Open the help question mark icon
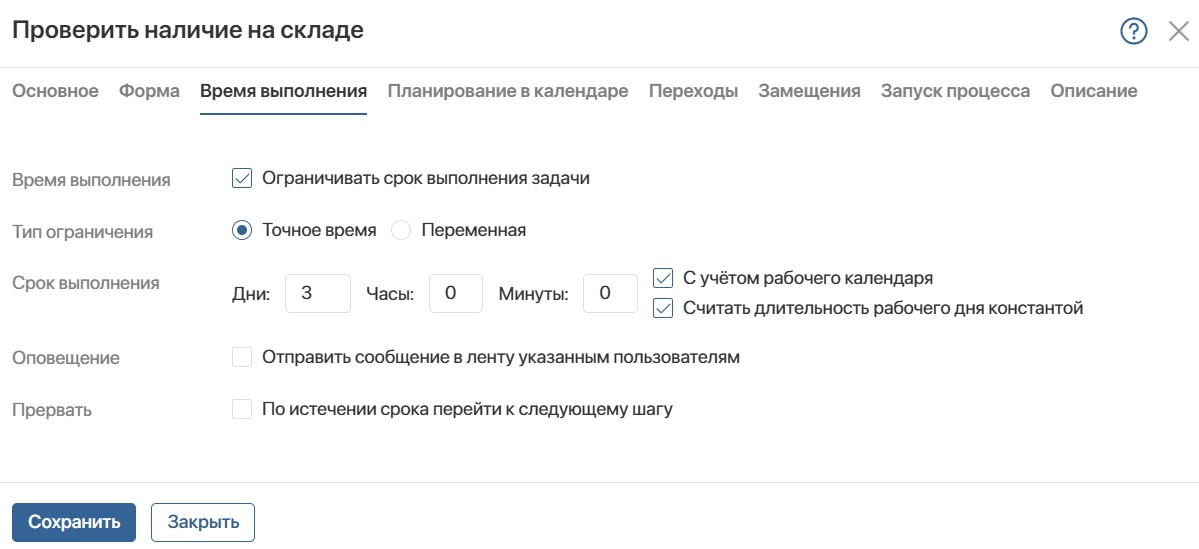Image resolution: width=1199 pixels, height=549 pixels. [1133, 31]
